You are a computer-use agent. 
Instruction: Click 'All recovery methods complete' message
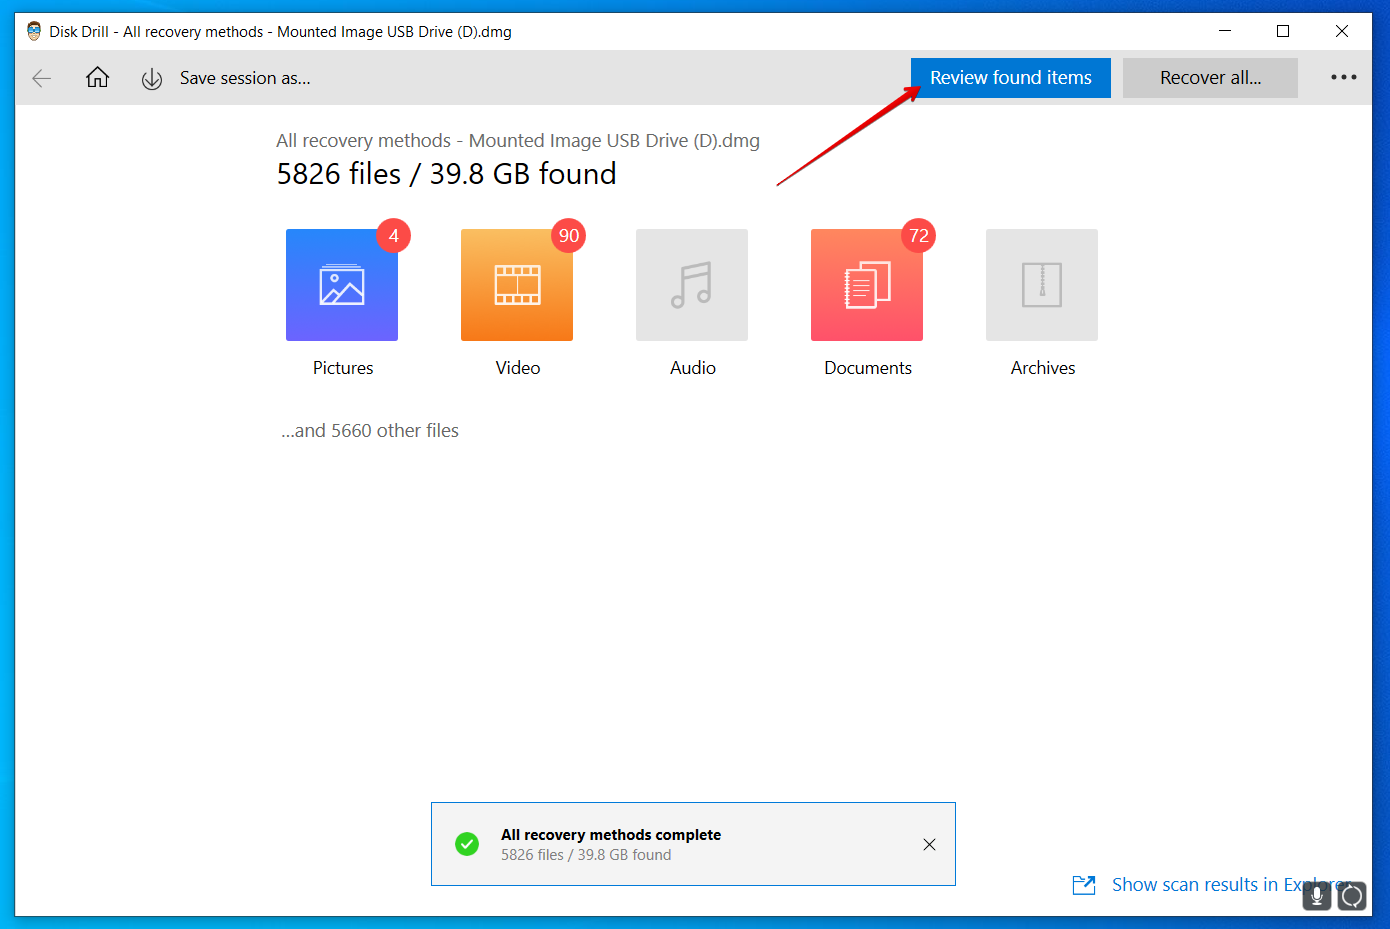611,835
